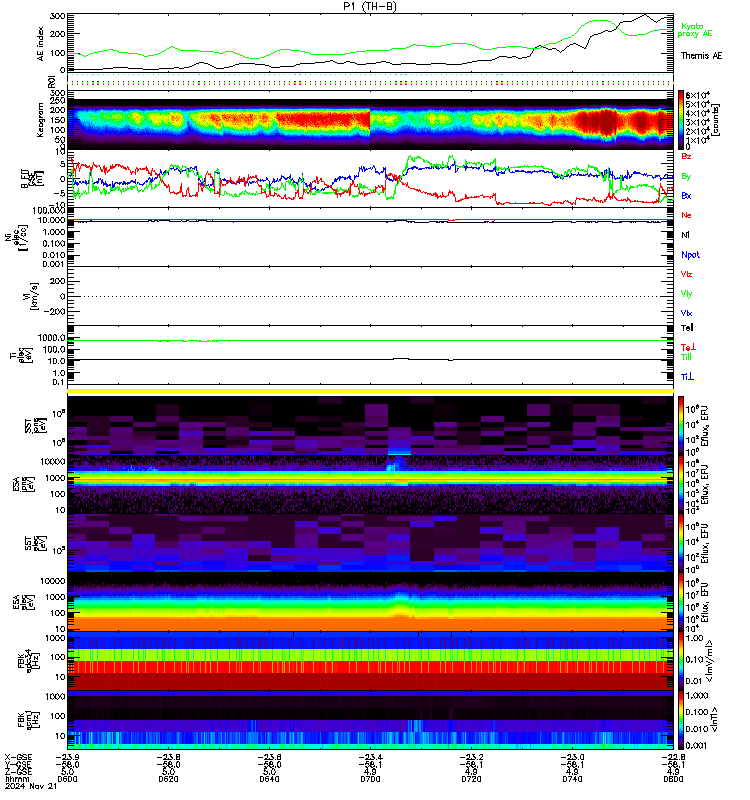Select the X-GSE value -22.8
The height and width of the screenshot is (800, 750).
click(673, 758)
